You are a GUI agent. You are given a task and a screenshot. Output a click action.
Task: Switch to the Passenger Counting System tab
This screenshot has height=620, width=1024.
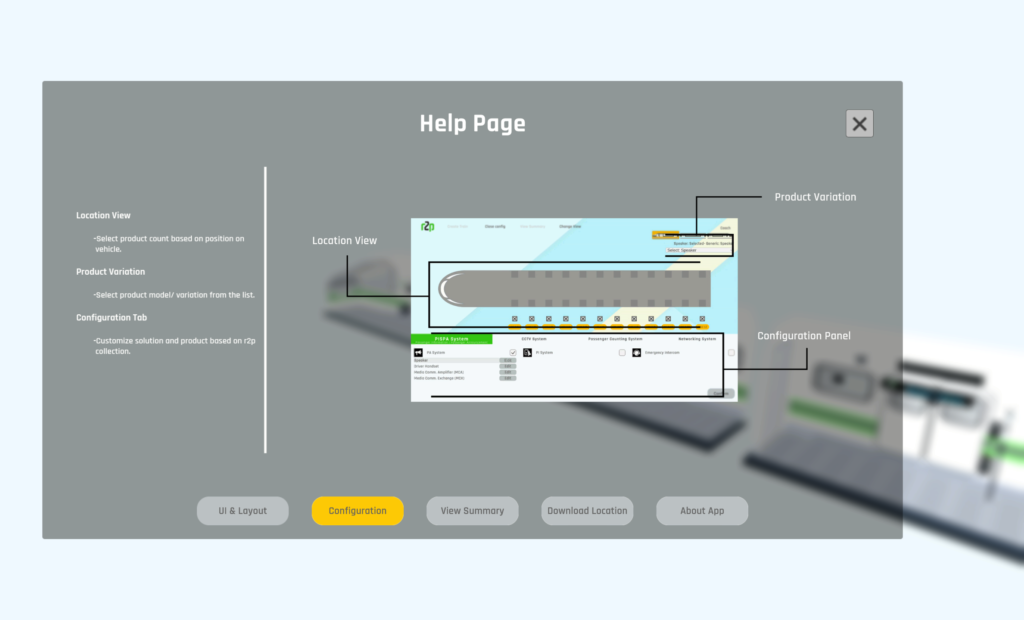click(616, 338)
